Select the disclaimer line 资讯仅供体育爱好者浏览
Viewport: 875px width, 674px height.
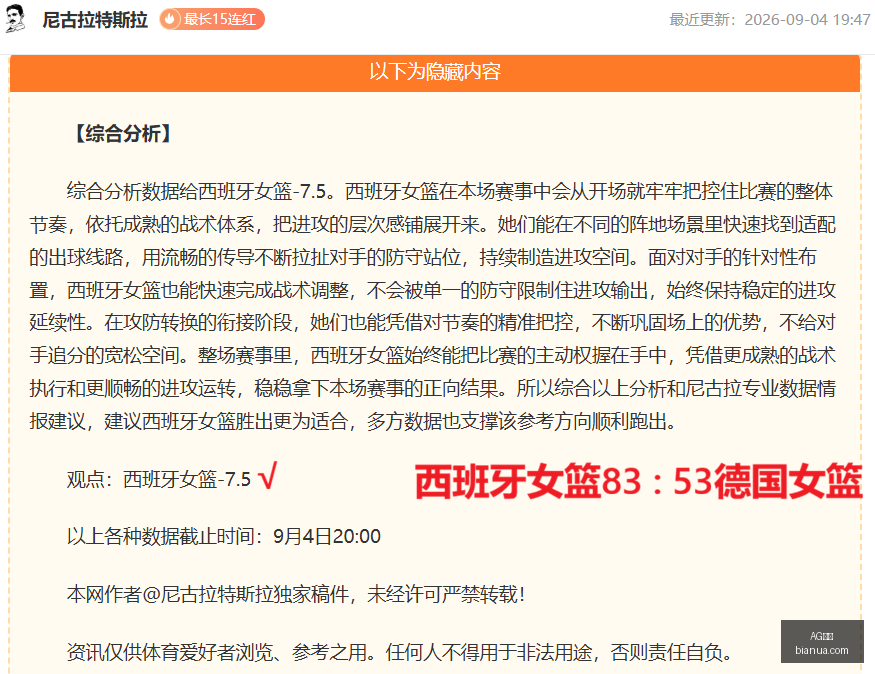399,652
